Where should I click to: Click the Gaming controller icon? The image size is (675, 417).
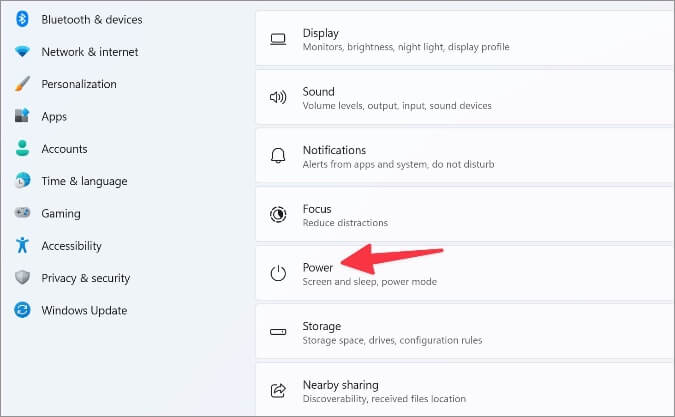pos(22,213)
